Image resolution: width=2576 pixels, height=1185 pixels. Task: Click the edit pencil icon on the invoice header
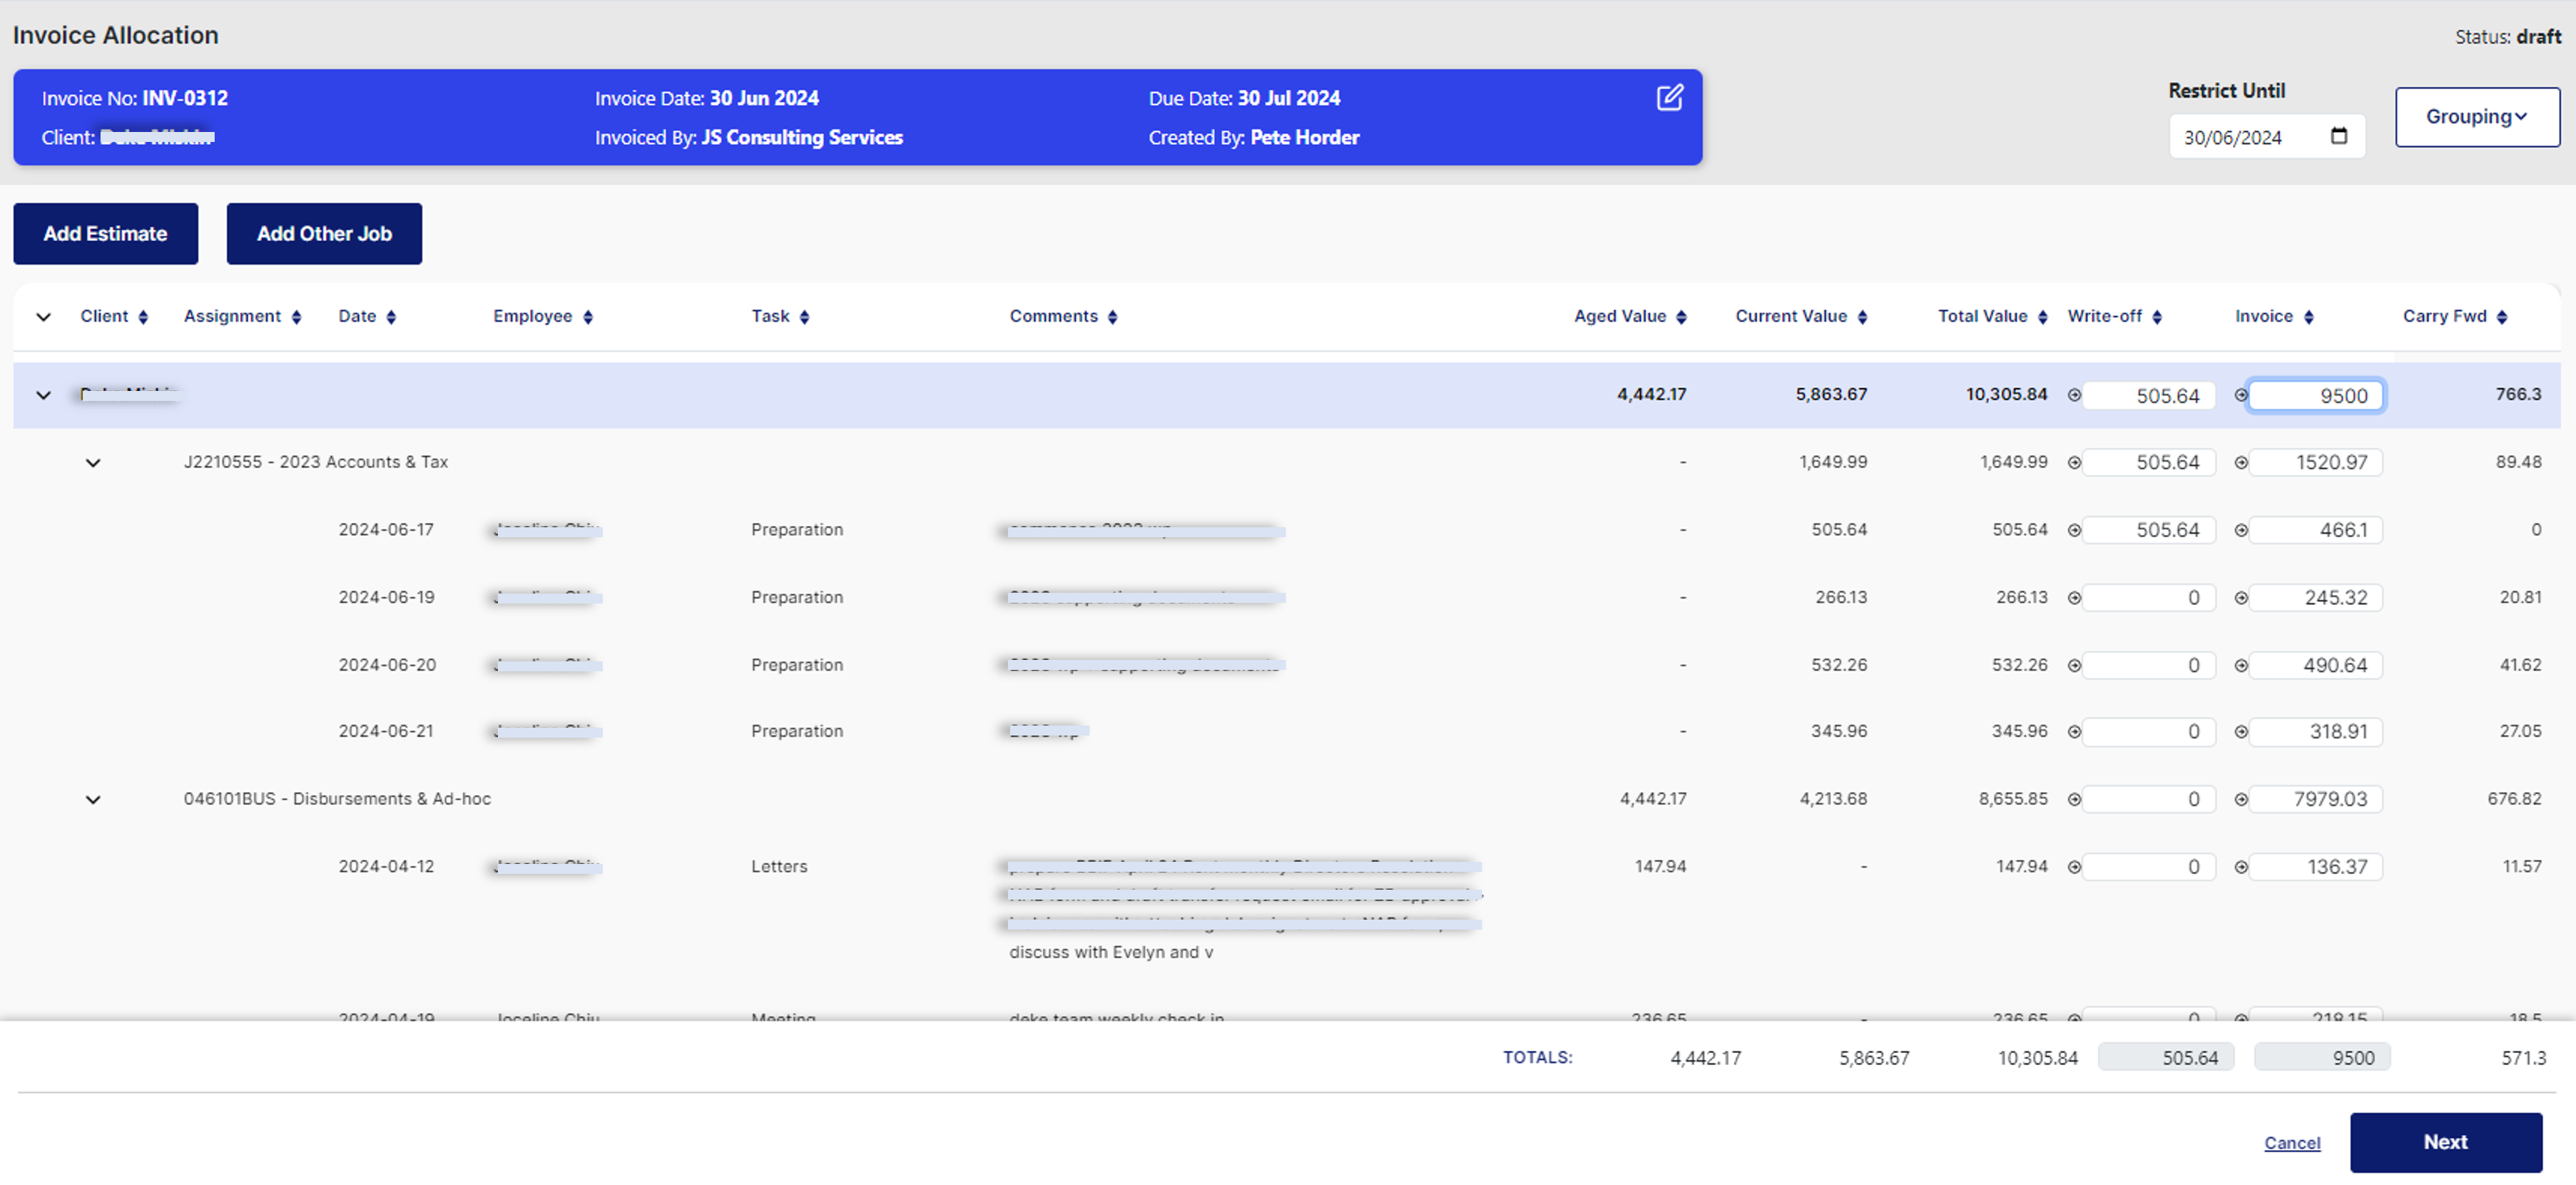coord(1669,98)
